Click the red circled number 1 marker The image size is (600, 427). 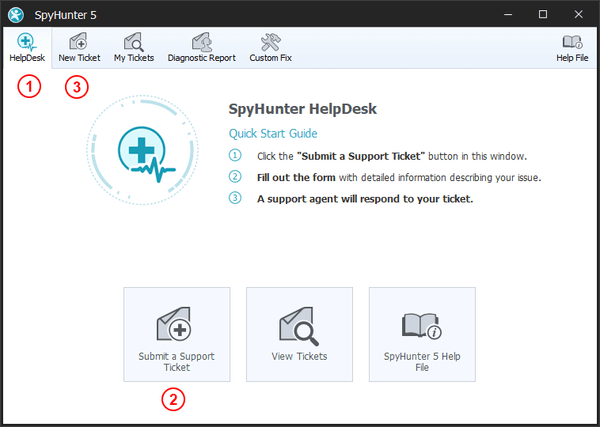click(x=31, y=87)
